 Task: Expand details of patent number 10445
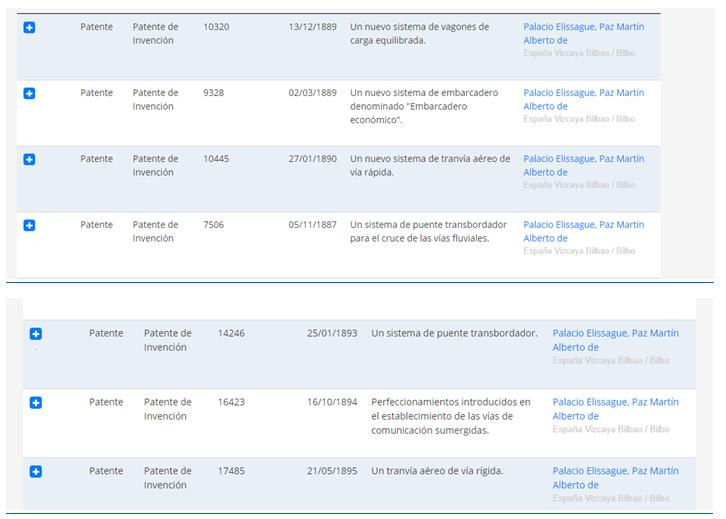(29, 159)
